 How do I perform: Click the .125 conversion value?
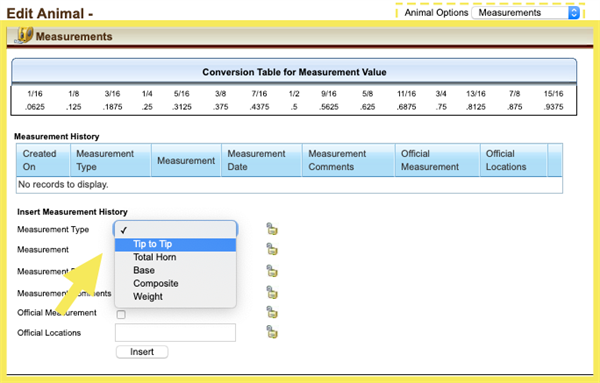pyautogui.click(x=73, y=107)
